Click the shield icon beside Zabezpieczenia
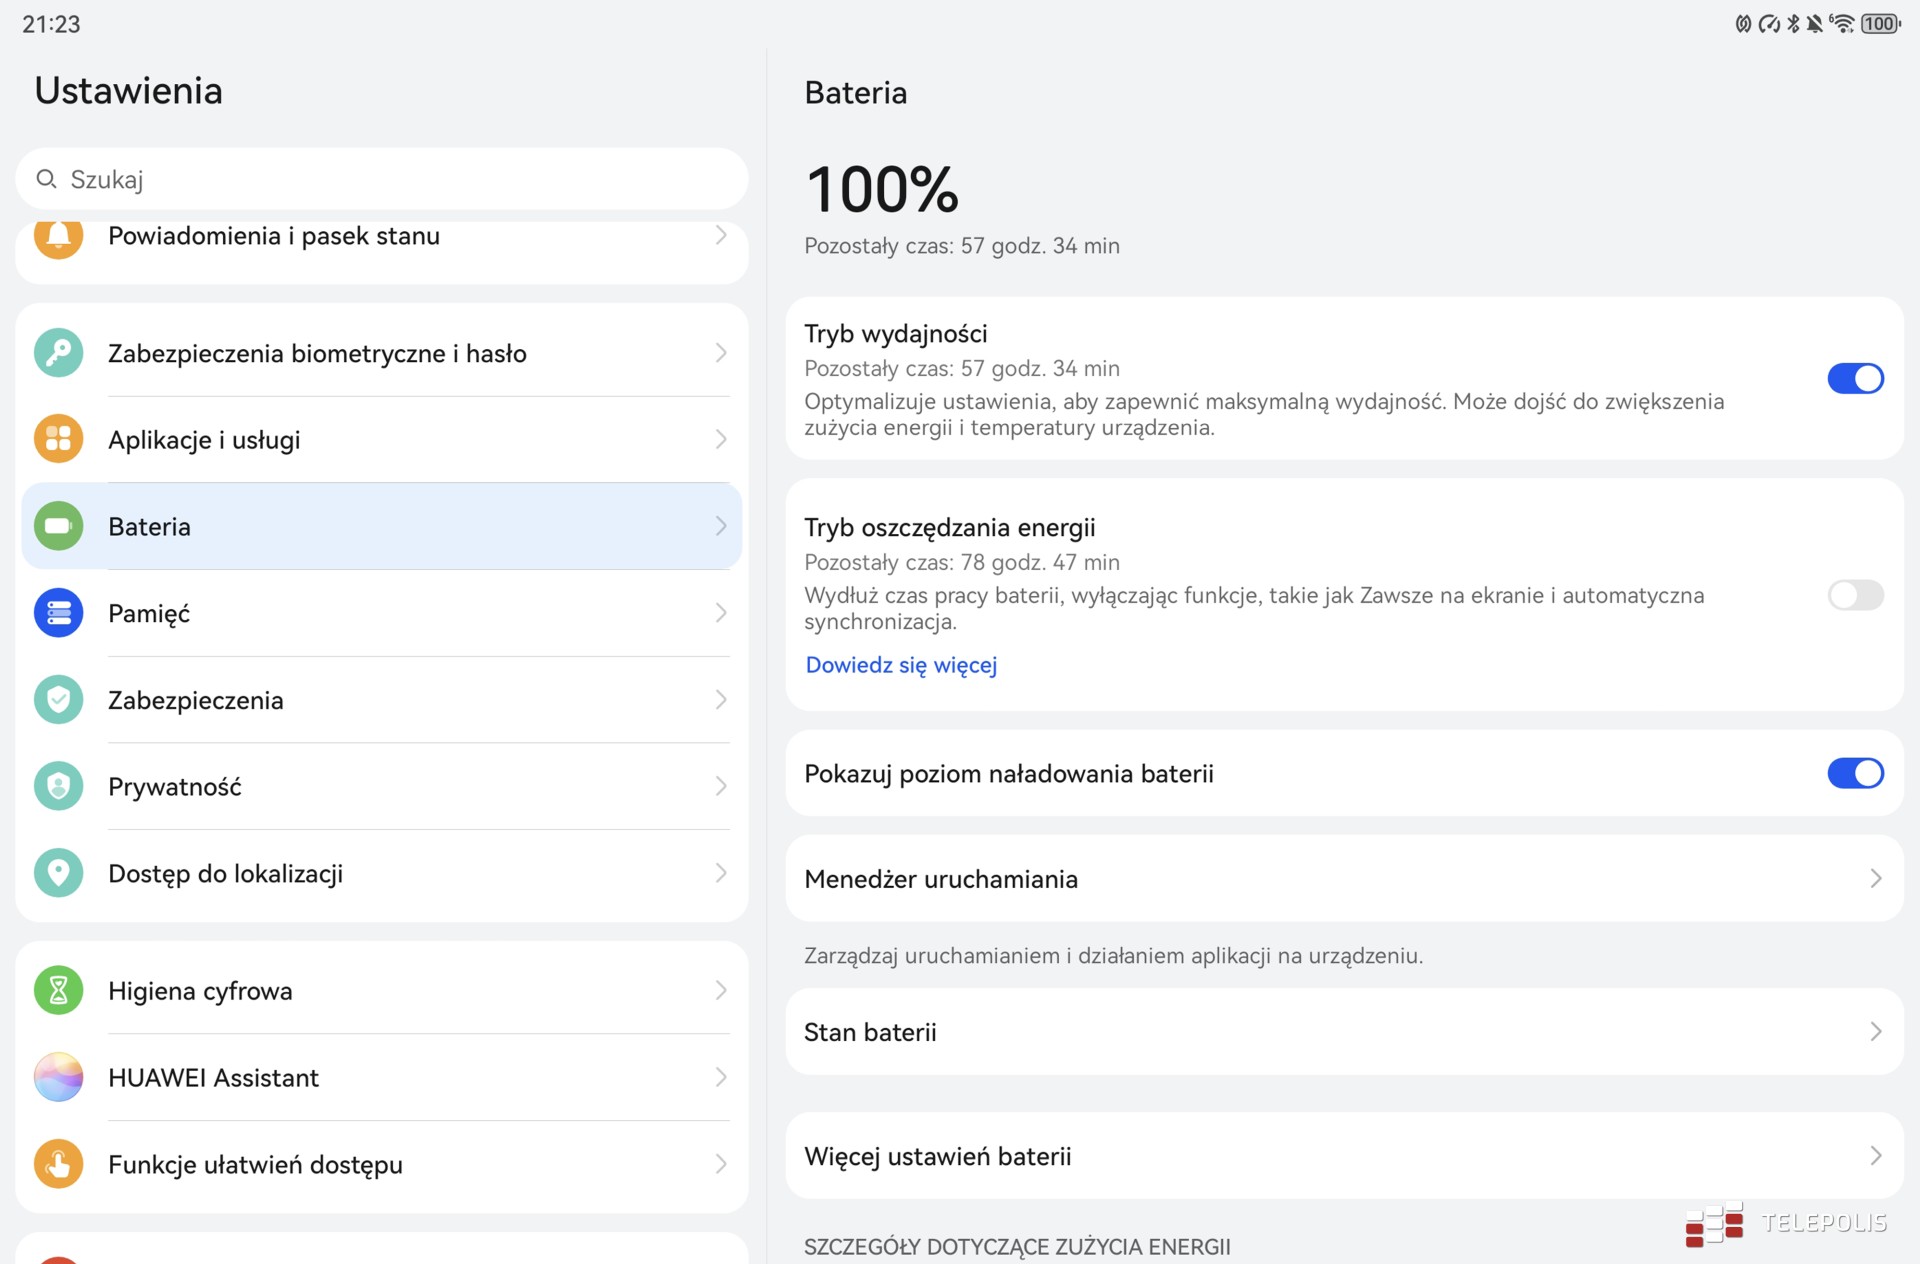 click(58, 700)
